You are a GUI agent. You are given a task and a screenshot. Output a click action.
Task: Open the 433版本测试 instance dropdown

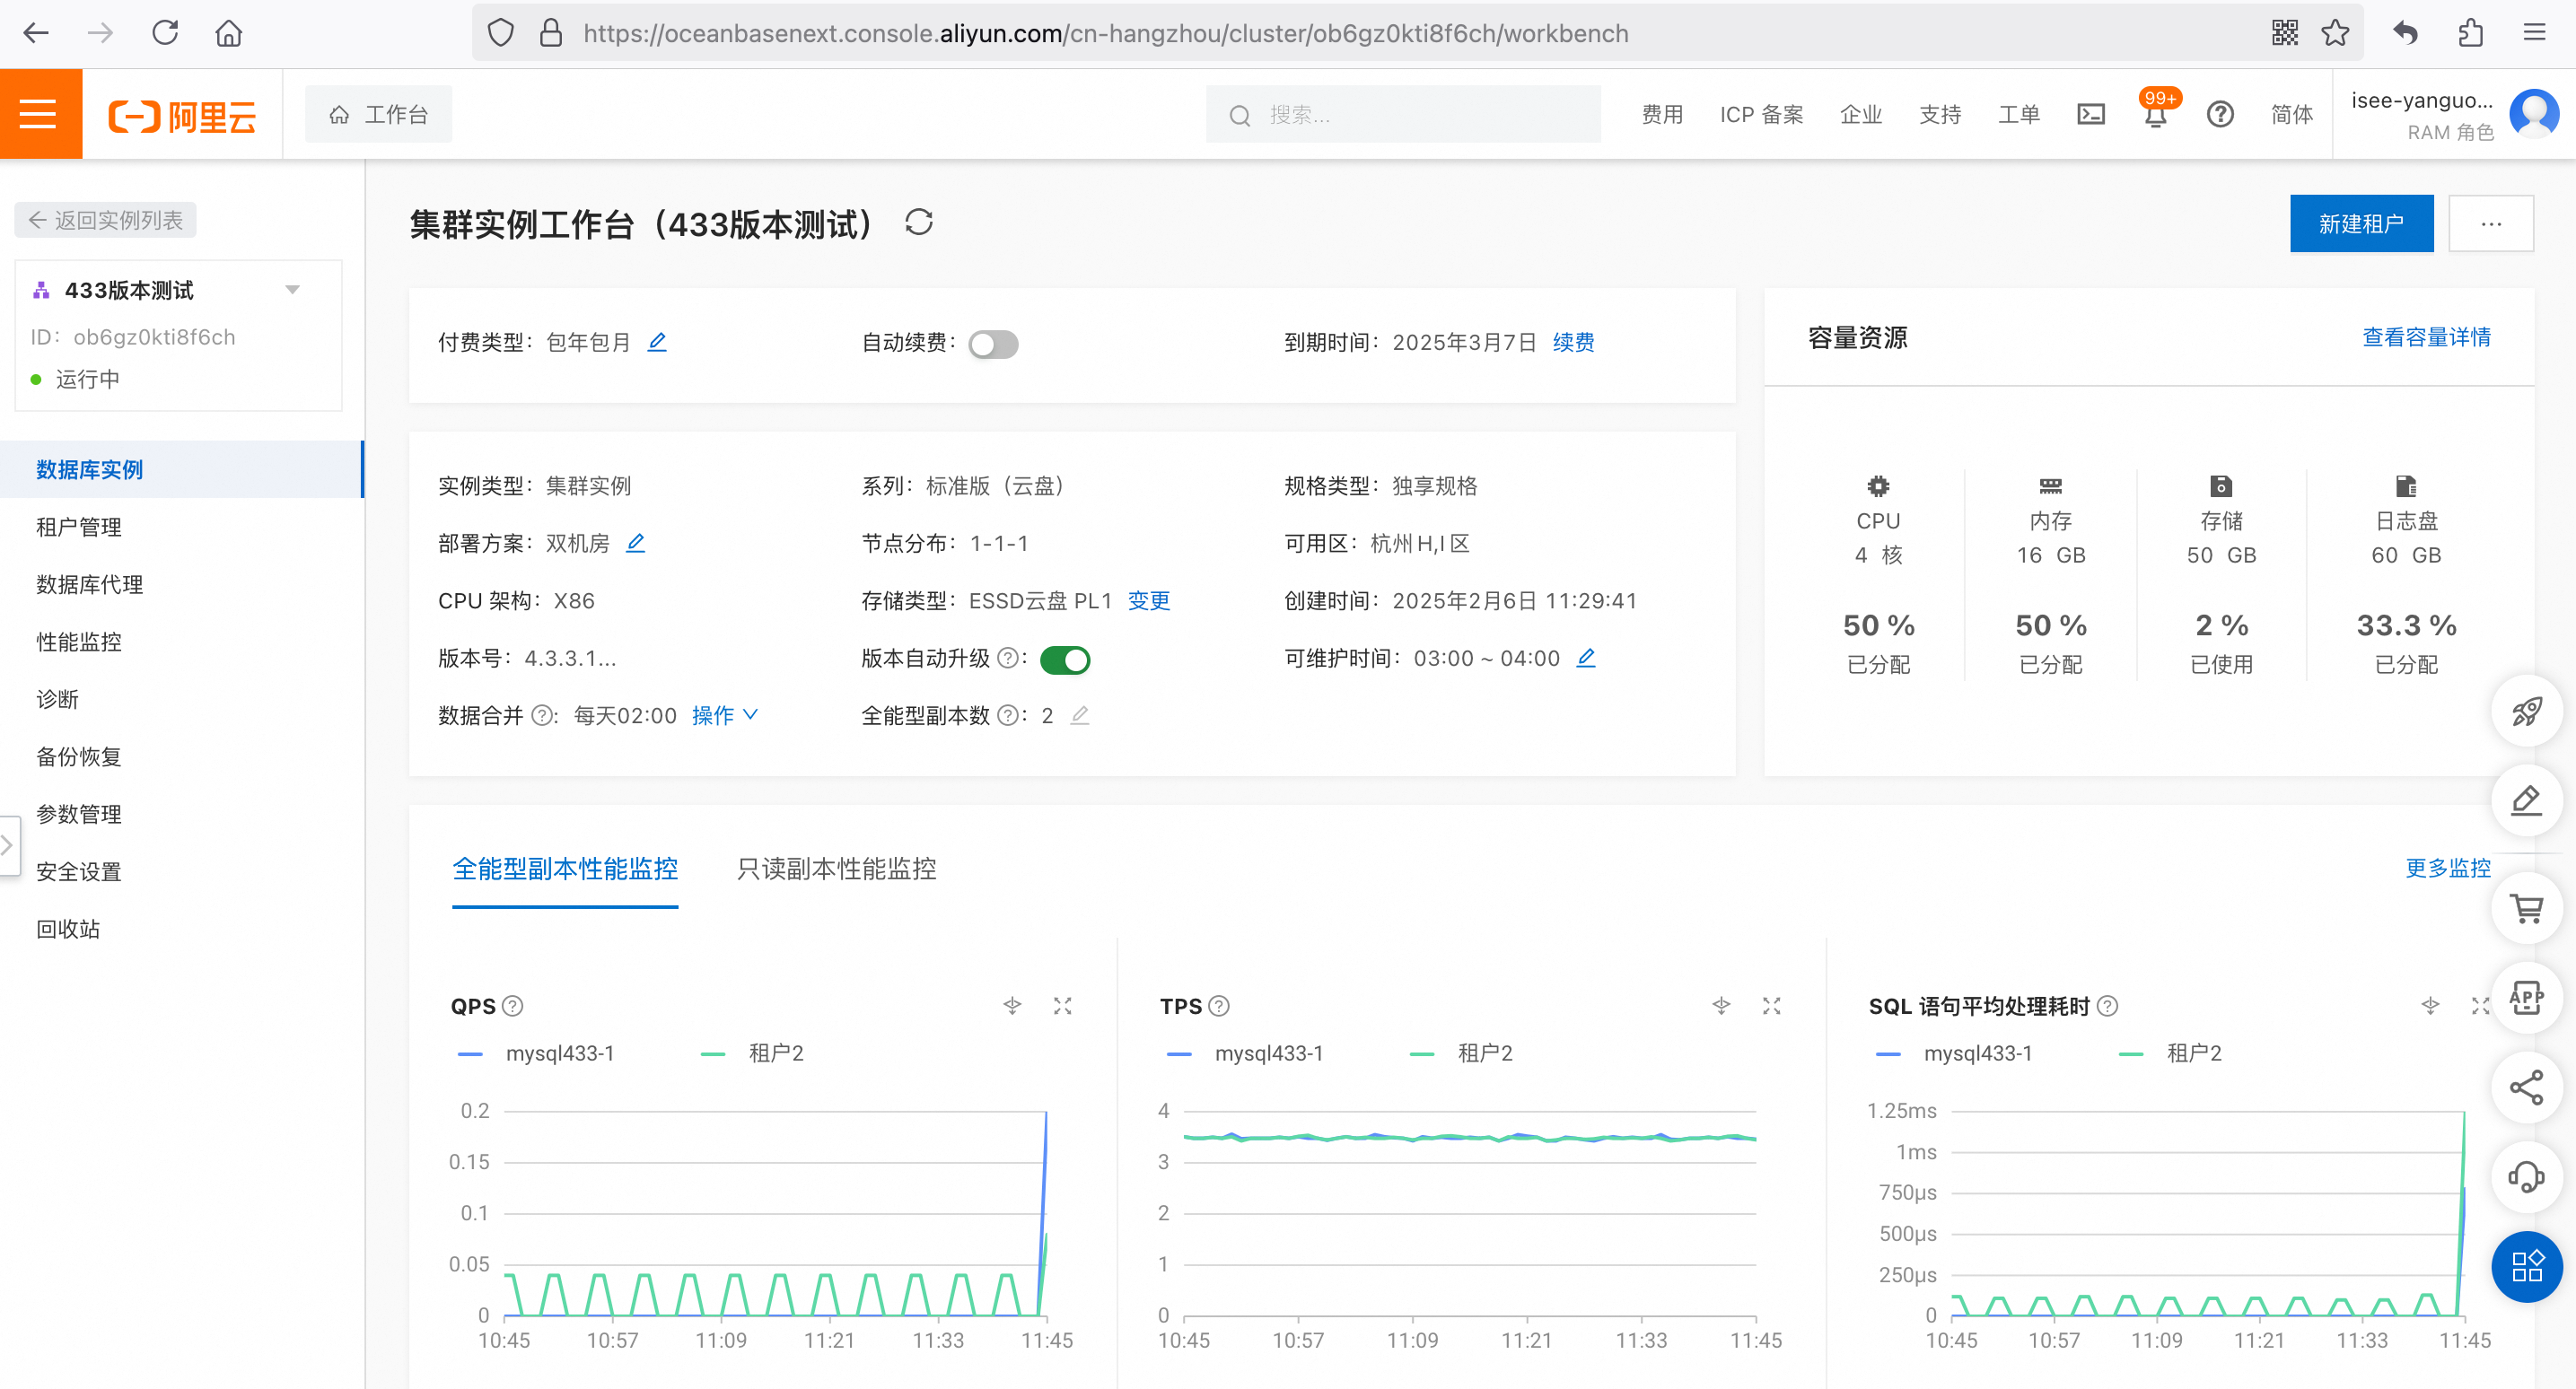click(292, 290)
